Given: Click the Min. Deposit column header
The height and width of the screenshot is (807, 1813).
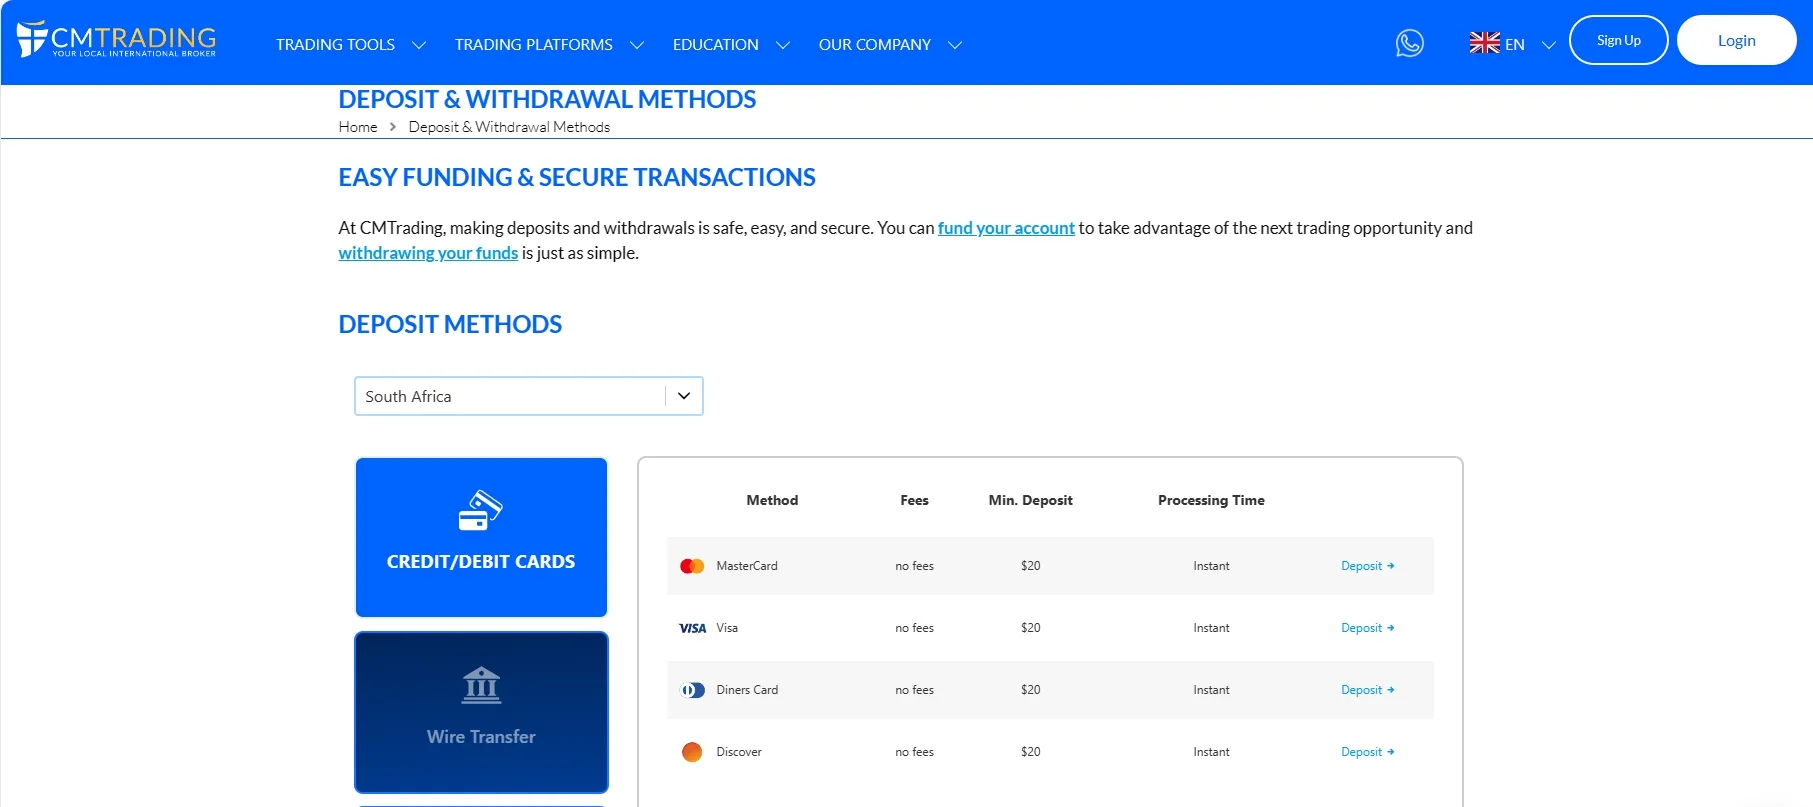Looking at the screenshot, I should point(1030,500).
